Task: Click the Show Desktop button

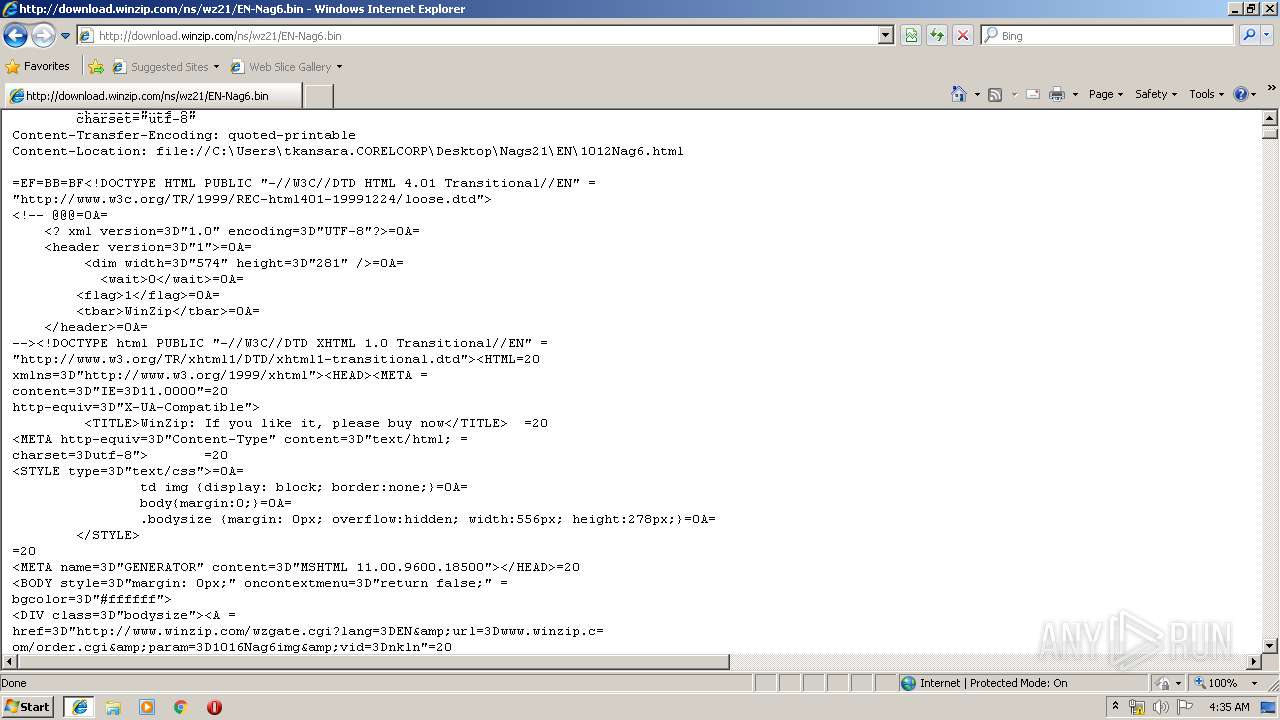Action: pyautogui.click(x=1270, y=707)
